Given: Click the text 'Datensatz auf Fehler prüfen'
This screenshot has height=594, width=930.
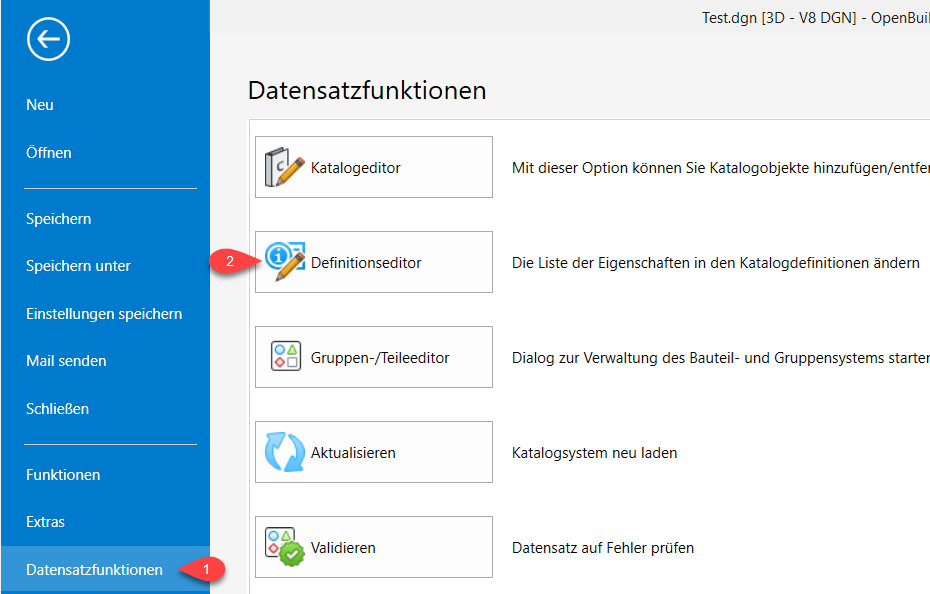Looking at the screenshot, I should (603, 548).
